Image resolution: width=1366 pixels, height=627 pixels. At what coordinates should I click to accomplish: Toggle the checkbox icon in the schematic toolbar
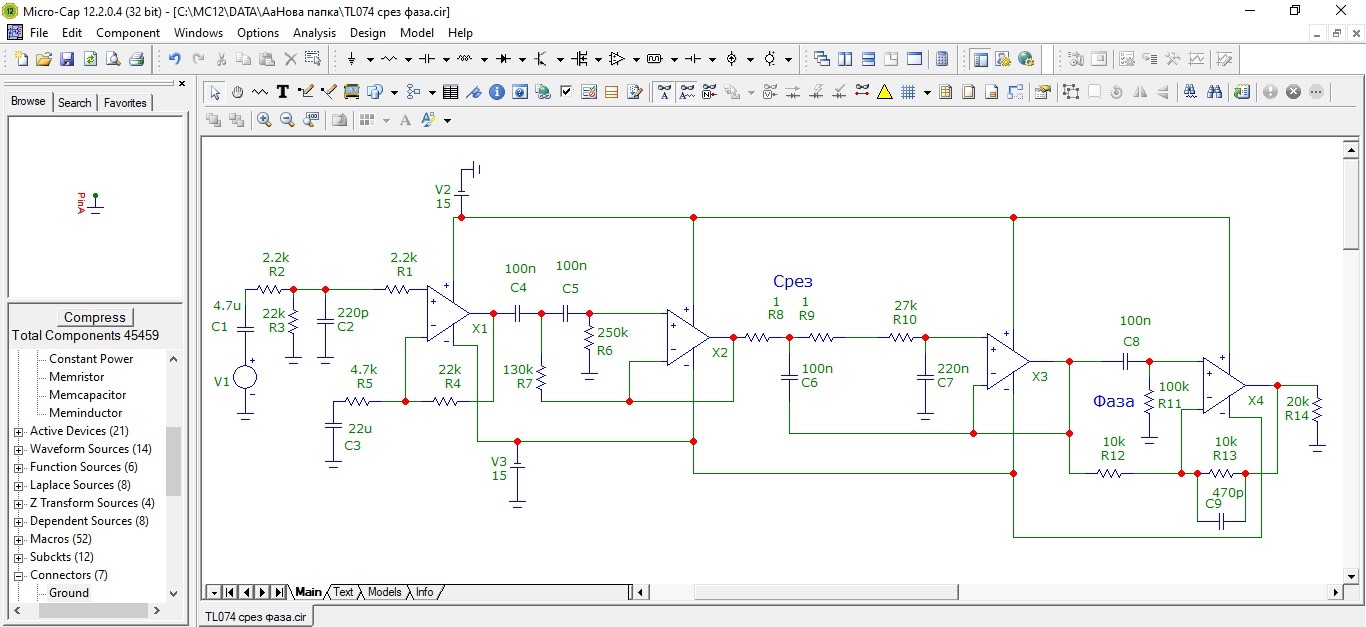click(x=566, y=92)
